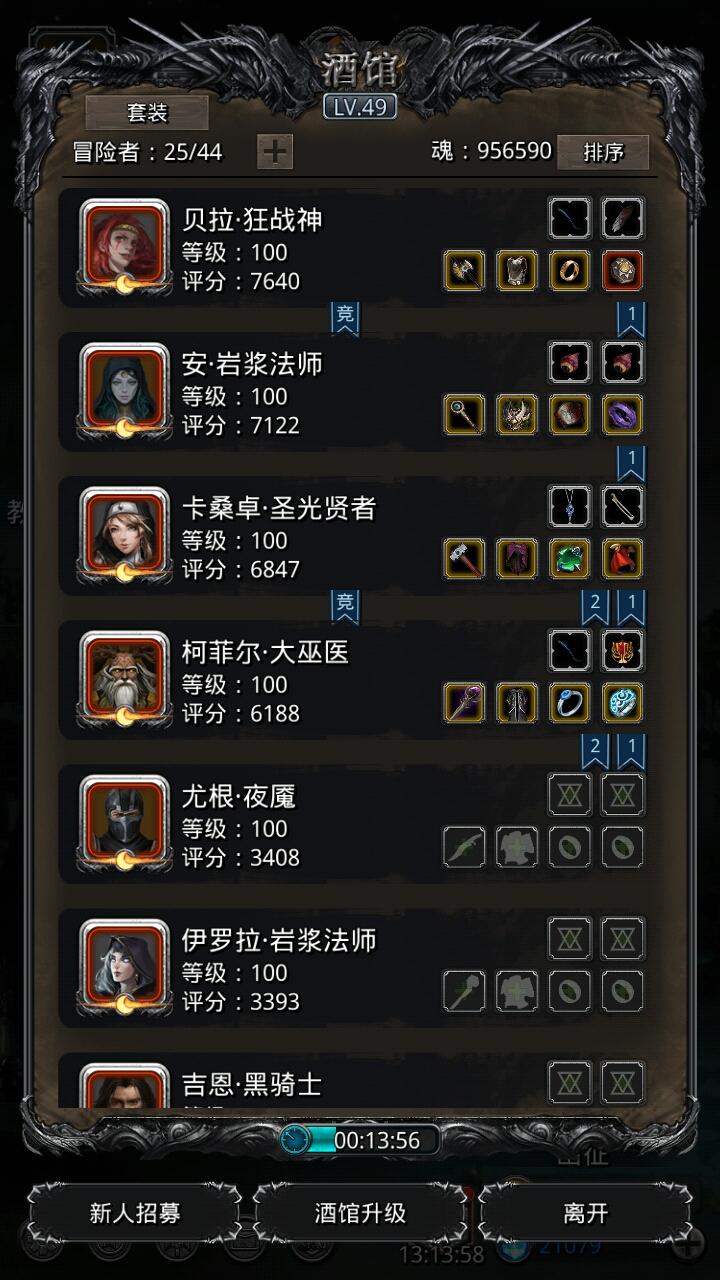Click the 新人招募 recruit button
The height and width of the screenshot is (1280, 720).
135,1213
